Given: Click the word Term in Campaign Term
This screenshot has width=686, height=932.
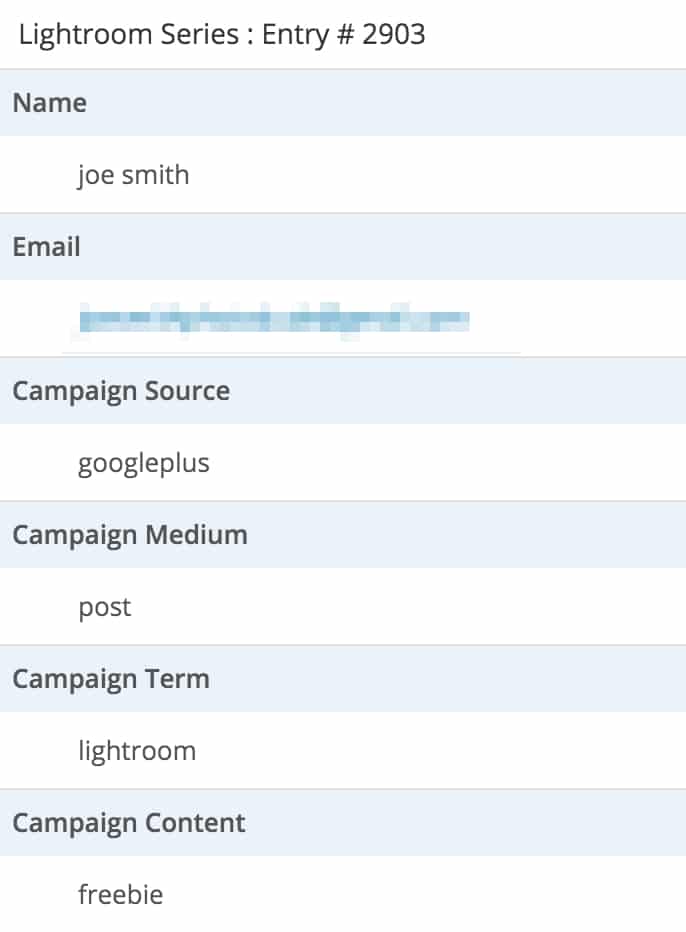Looking at the screenshot, I should (x=177, y=679).
